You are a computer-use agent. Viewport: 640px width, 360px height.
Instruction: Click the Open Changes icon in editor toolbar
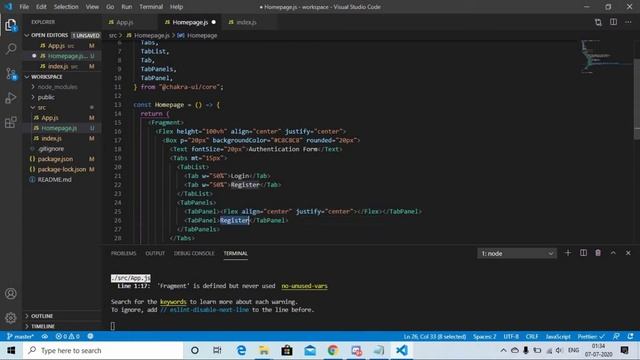coord(598,22)
